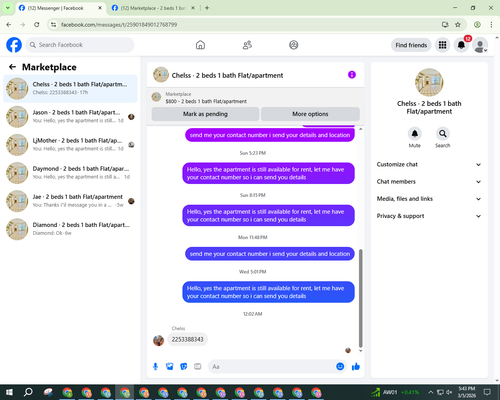Click the Mark as pending button

click(205, 114)
